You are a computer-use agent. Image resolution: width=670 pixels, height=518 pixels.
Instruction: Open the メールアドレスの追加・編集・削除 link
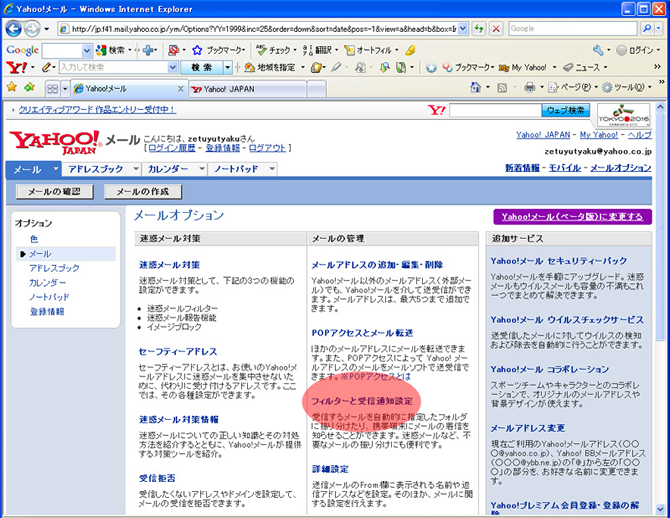point(377,265)
